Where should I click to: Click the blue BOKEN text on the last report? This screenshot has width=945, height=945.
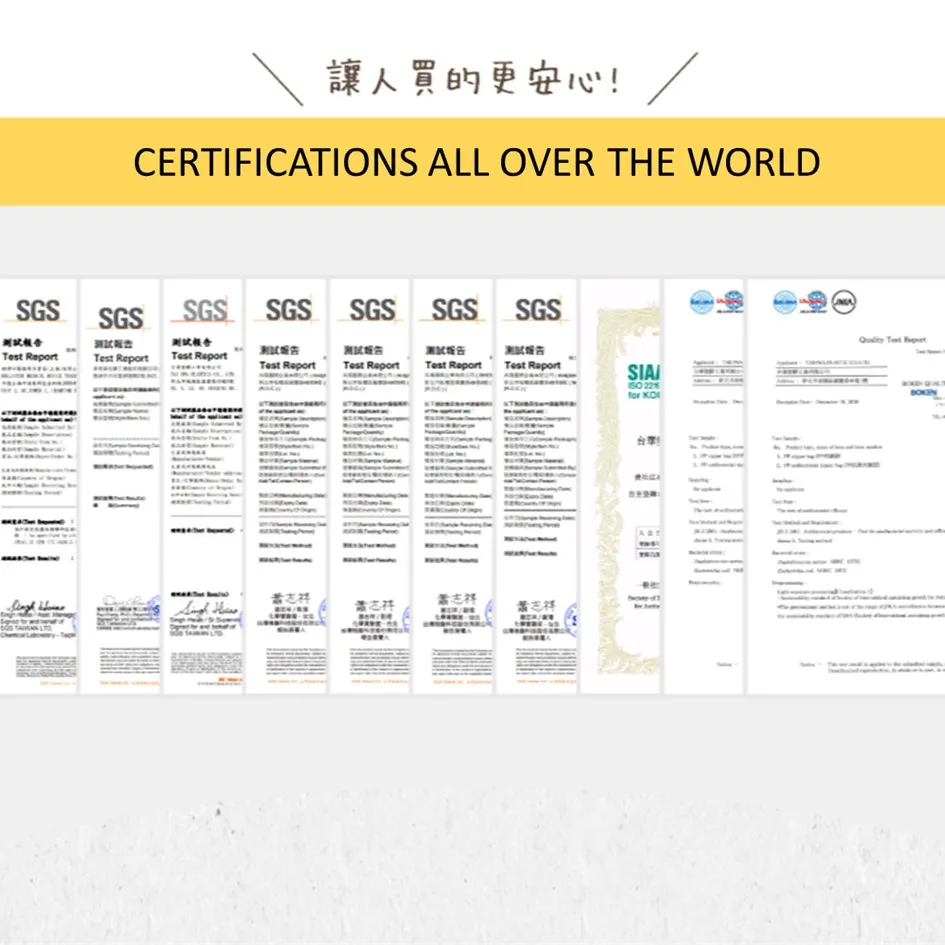point(924,392)
